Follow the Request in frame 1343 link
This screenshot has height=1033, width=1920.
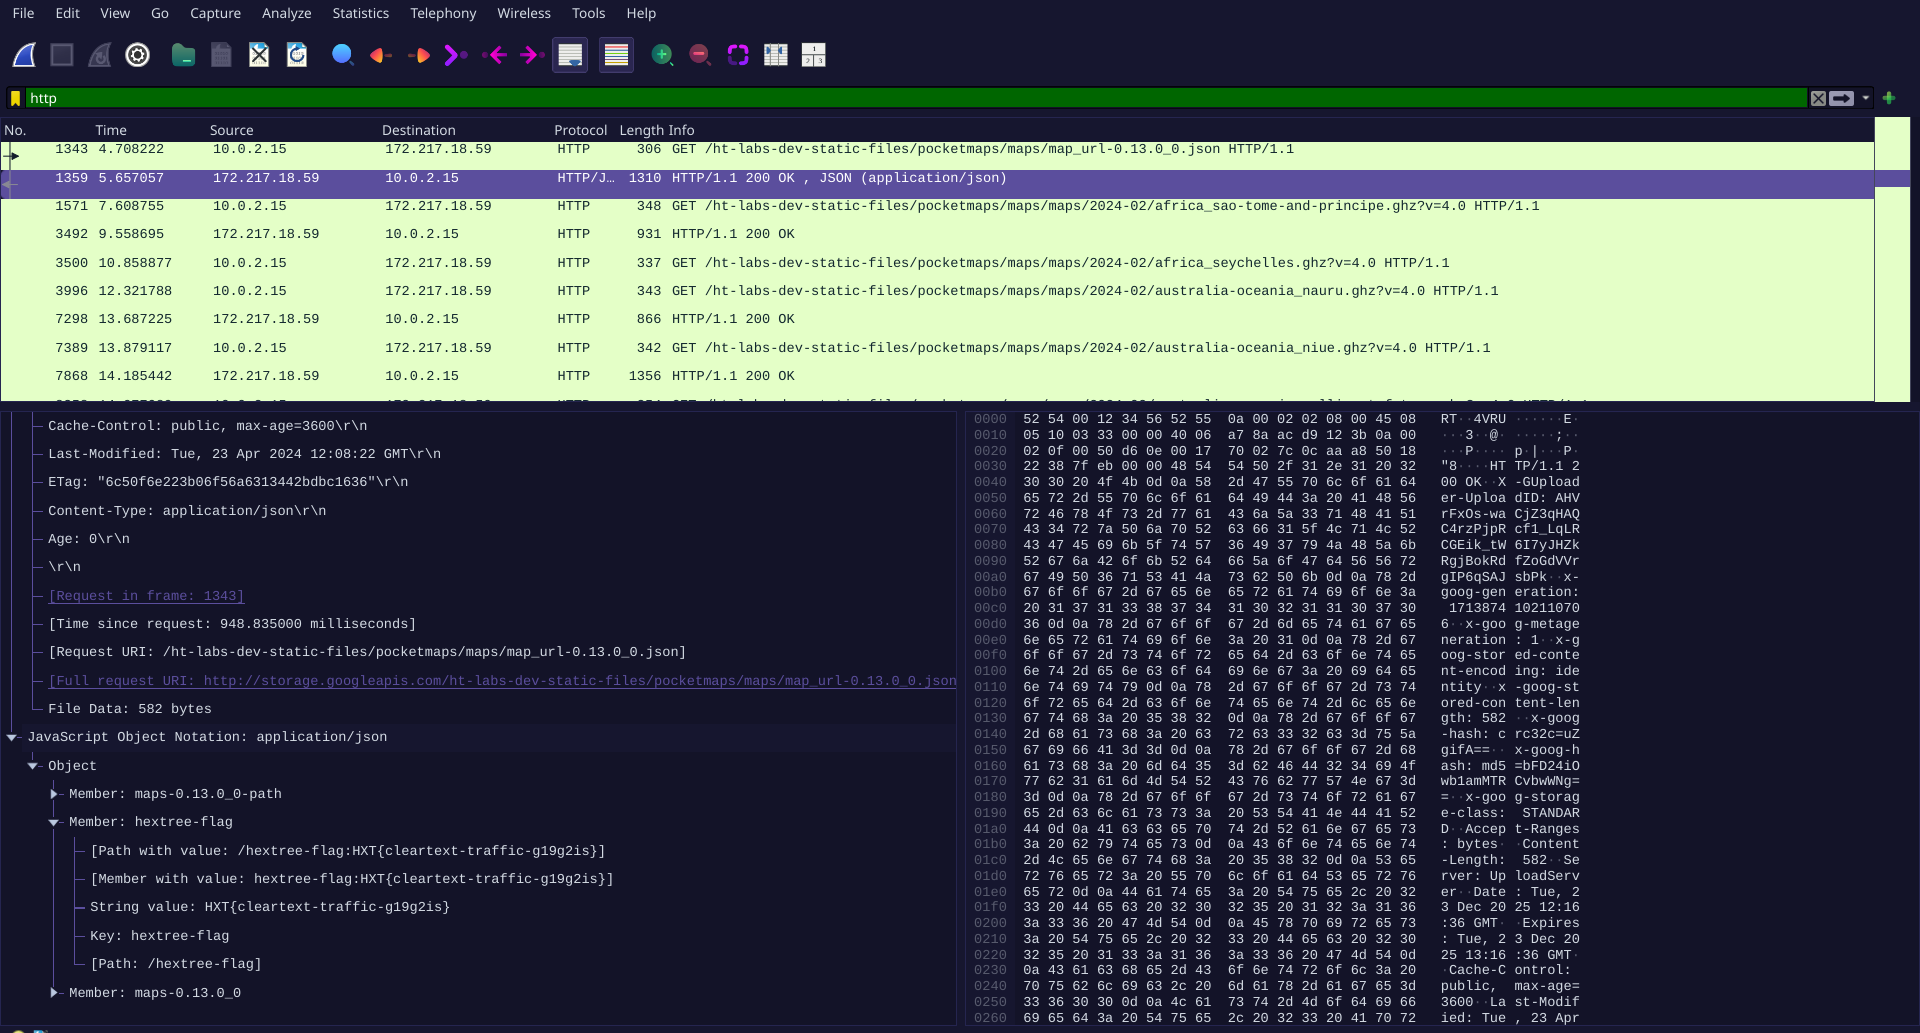[x=146, y=596]
